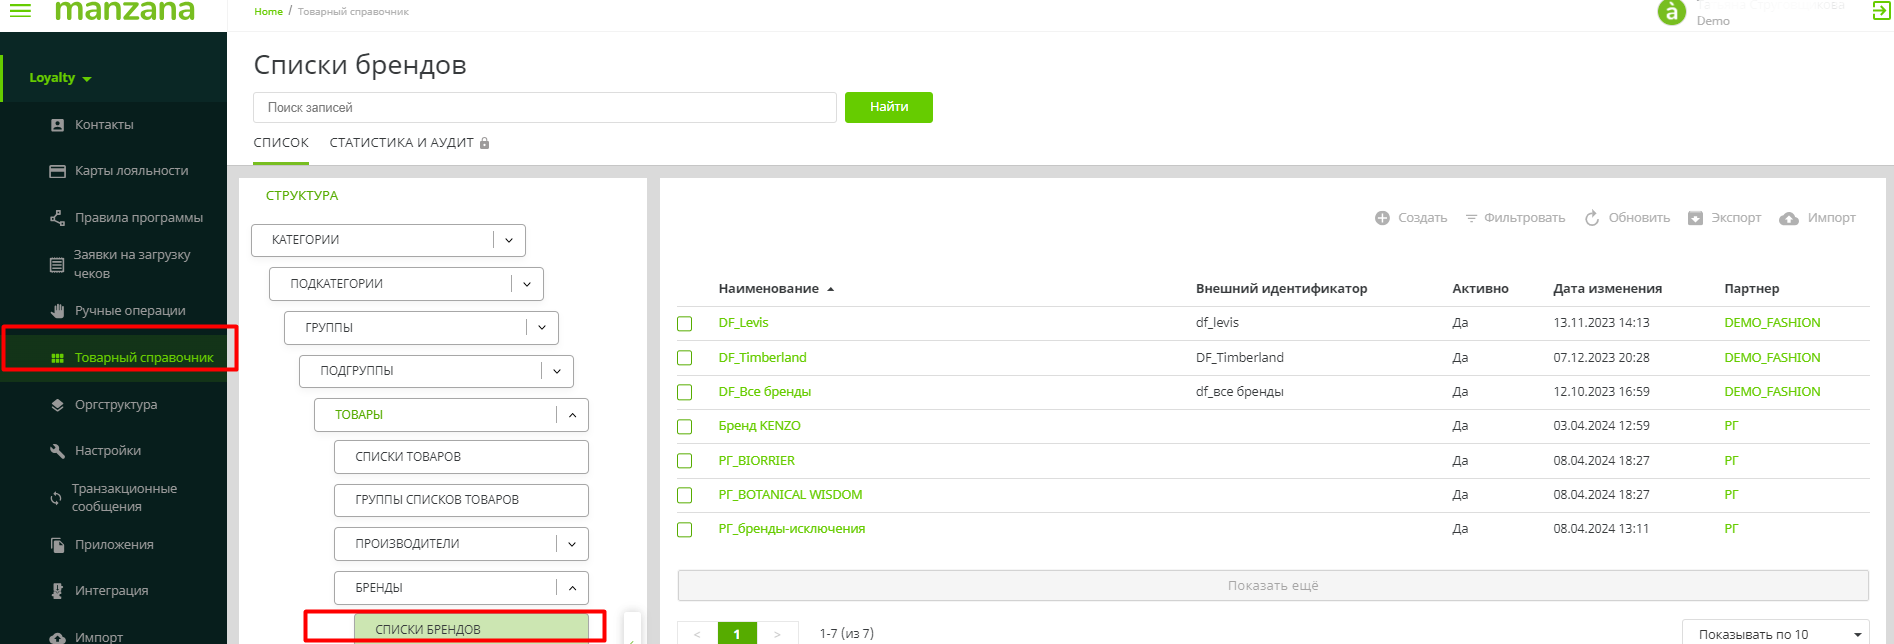Tick the checkbox for DF_Levis
1894x644 pixels.
[685, 324]
